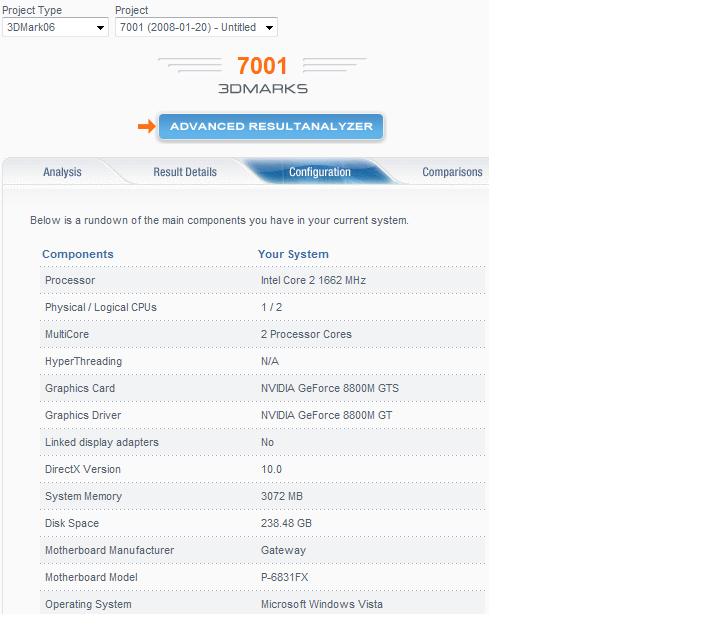
Task: Select the MultiCore row label
Action: tap(67, 335)
